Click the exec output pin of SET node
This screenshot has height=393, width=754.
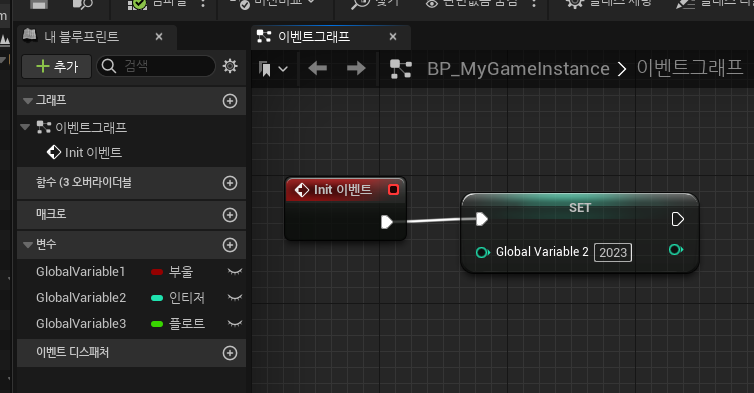coord(678,219)
